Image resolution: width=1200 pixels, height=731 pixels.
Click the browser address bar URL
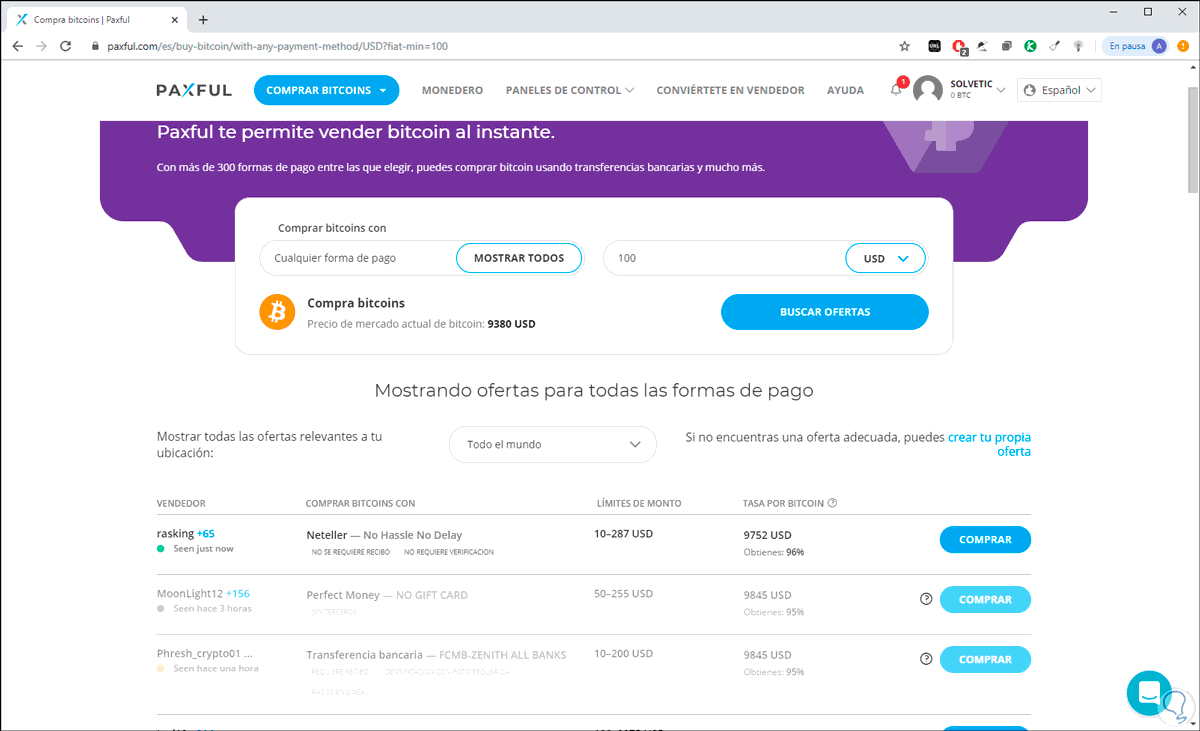coord(277,46)
